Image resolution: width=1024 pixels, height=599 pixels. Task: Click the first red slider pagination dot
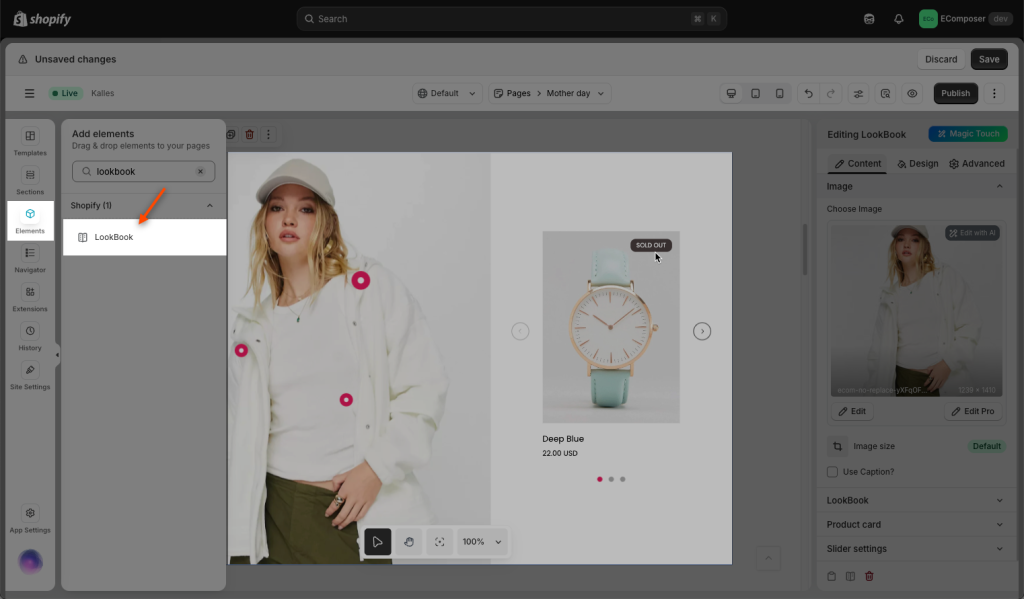tap(600, 479)
